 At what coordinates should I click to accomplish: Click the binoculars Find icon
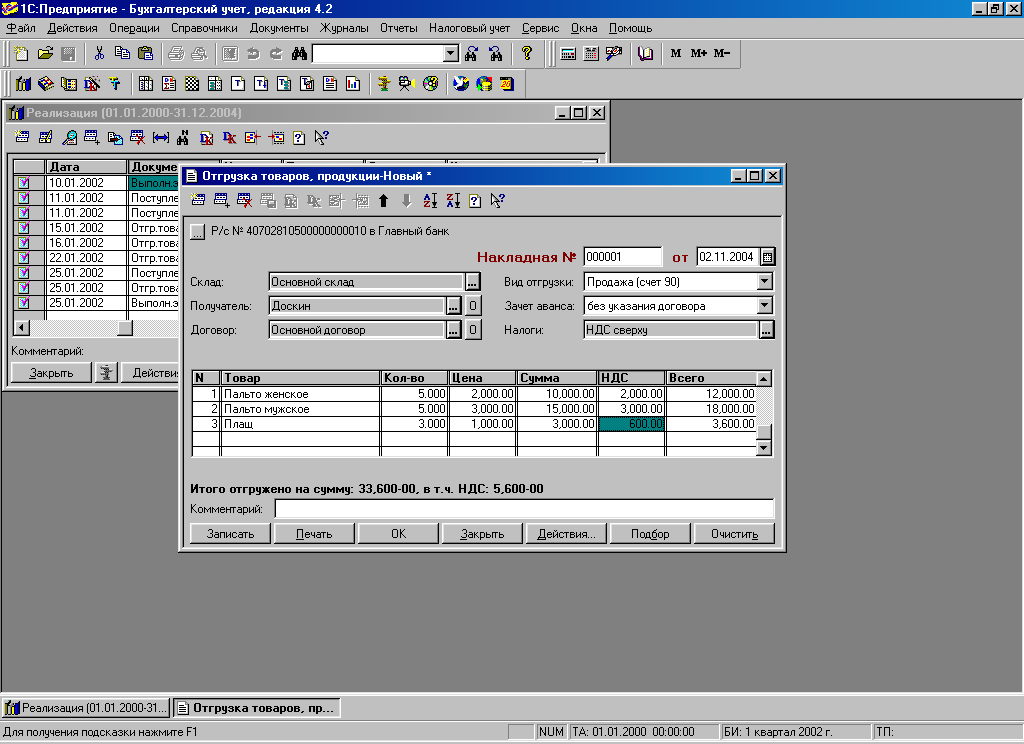click(x=299, y=54)
